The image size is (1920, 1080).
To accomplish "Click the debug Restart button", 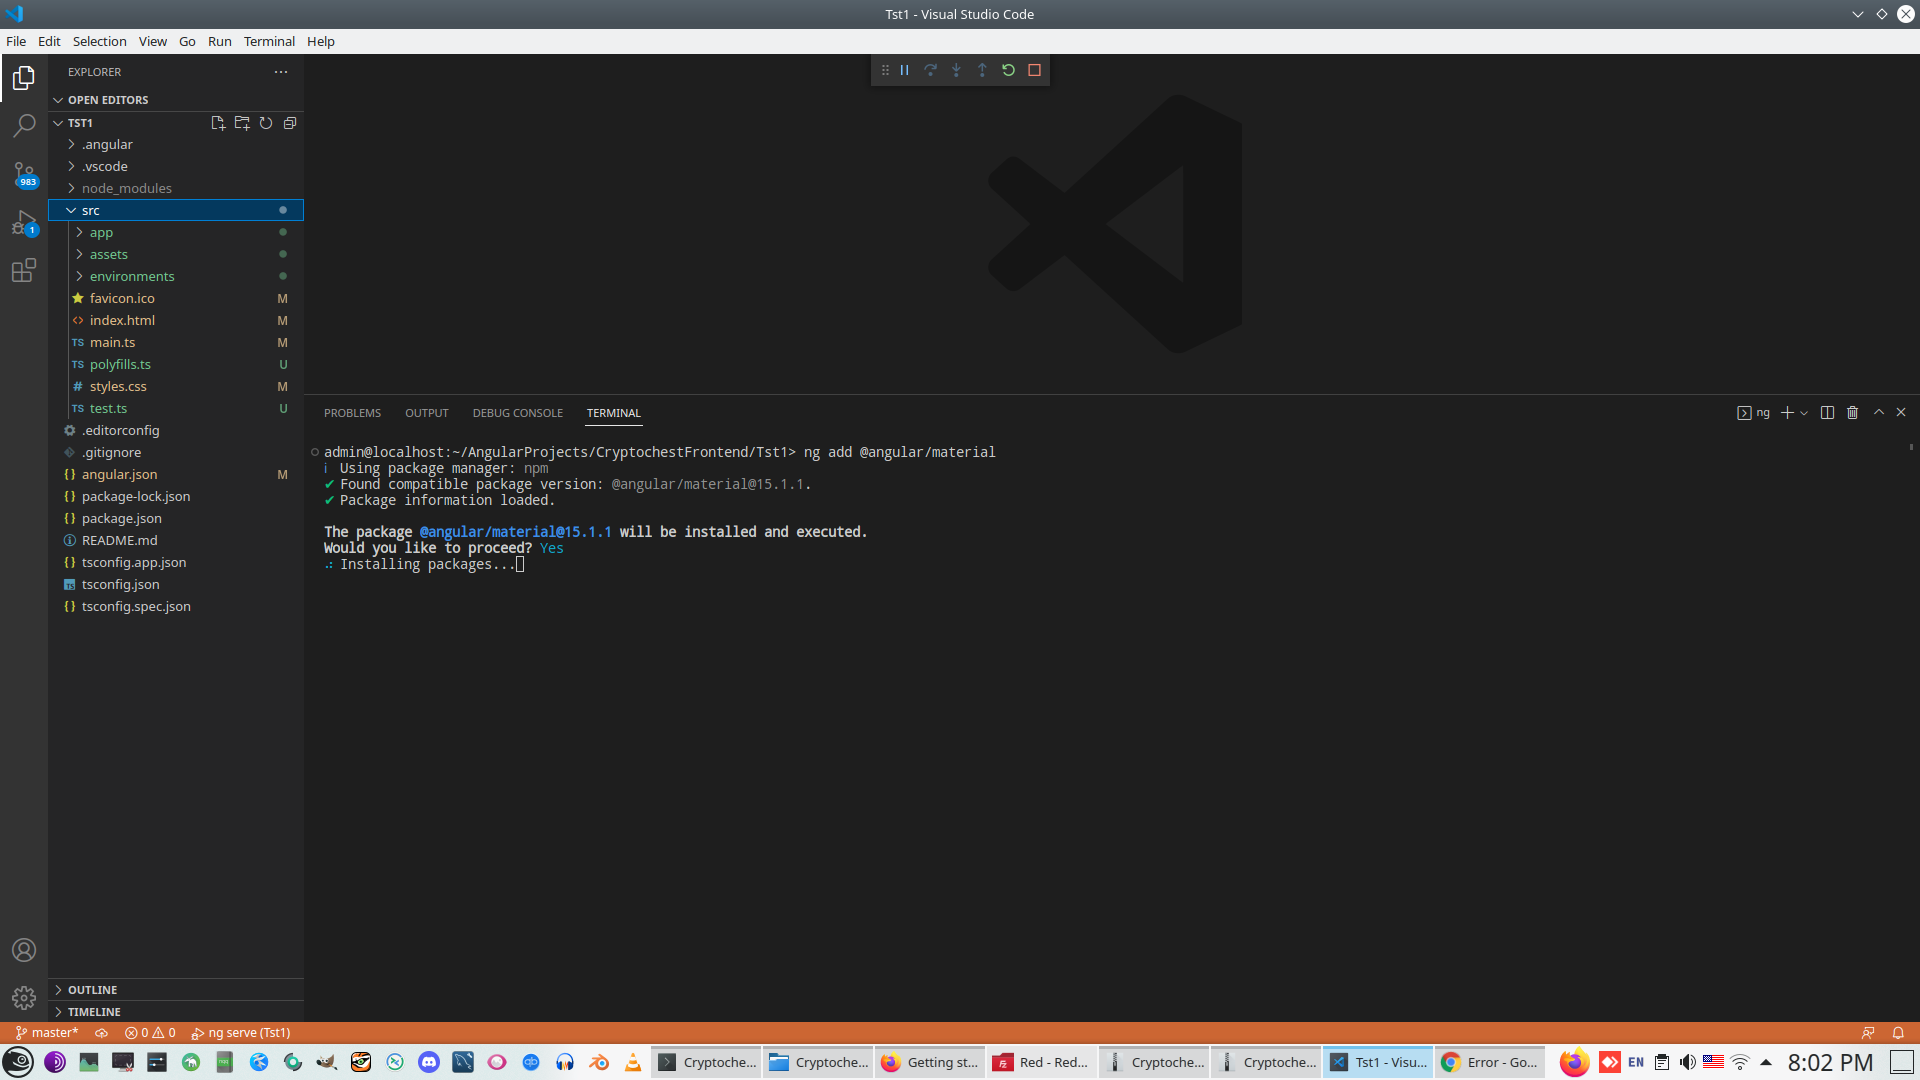I will [x=1008, y=70].
